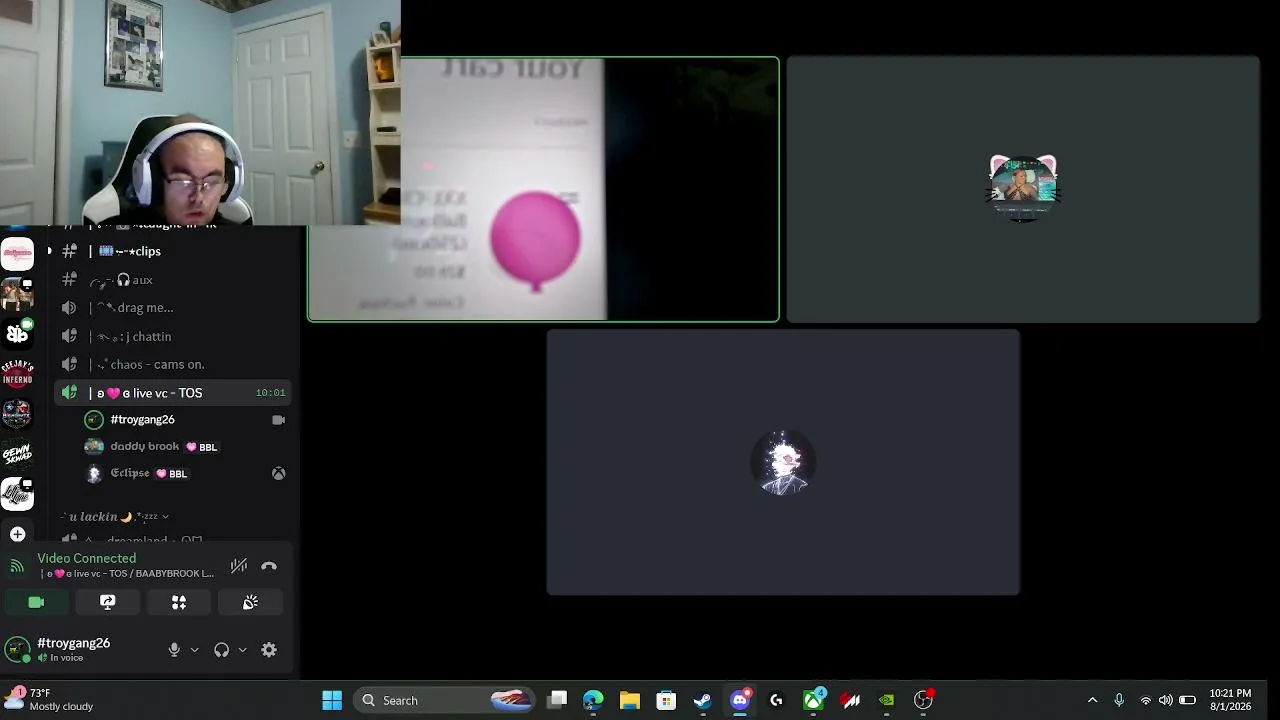The height and width of the screenshot is (720, 1280).
Task: Select #troygang26 in voice member list
Action: point(185,420)
